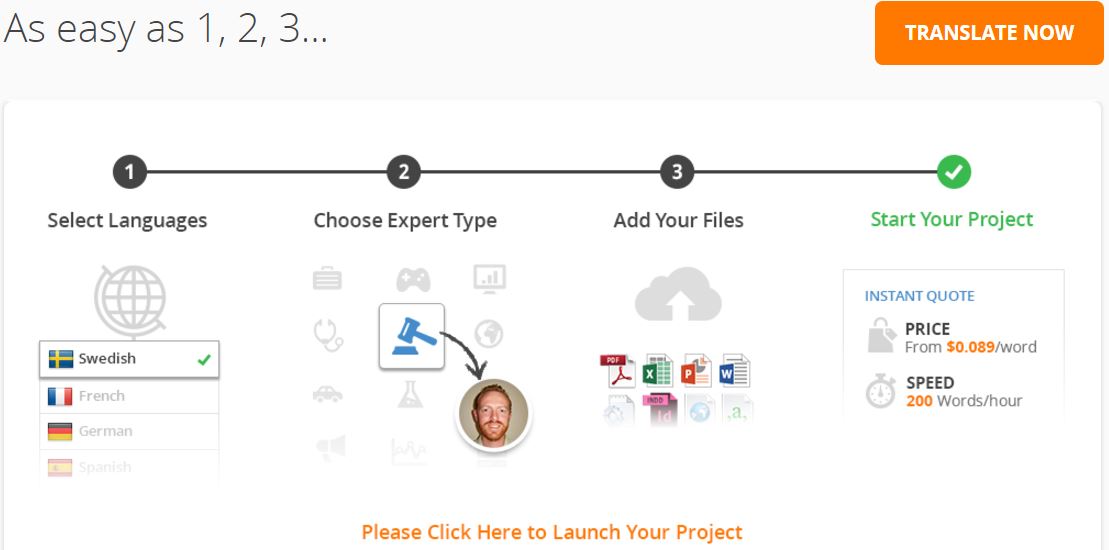Screen dimensions: 1109x550
Task: Click the step 1 circle marker
Action: (x=129, y=172)
